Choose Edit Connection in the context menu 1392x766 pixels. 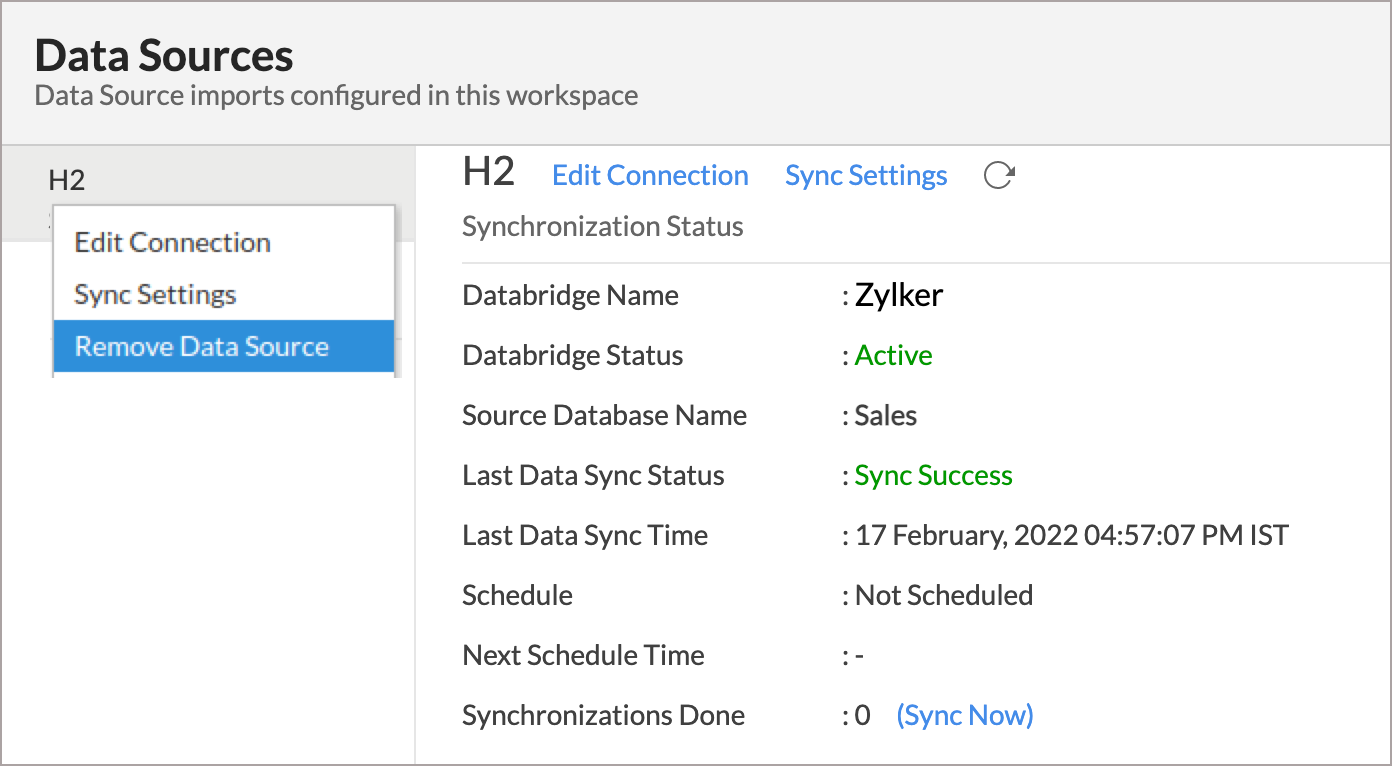click(x=171, y=242)
